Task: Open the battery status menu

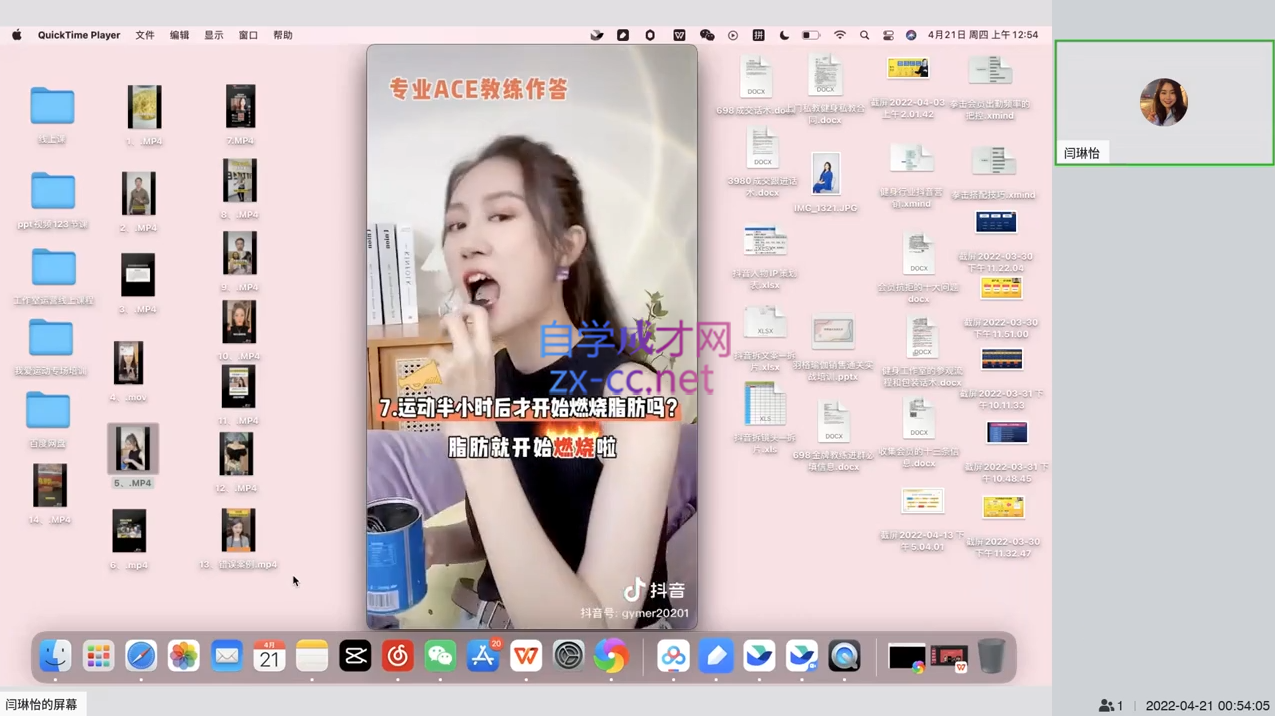Action: 811,35
